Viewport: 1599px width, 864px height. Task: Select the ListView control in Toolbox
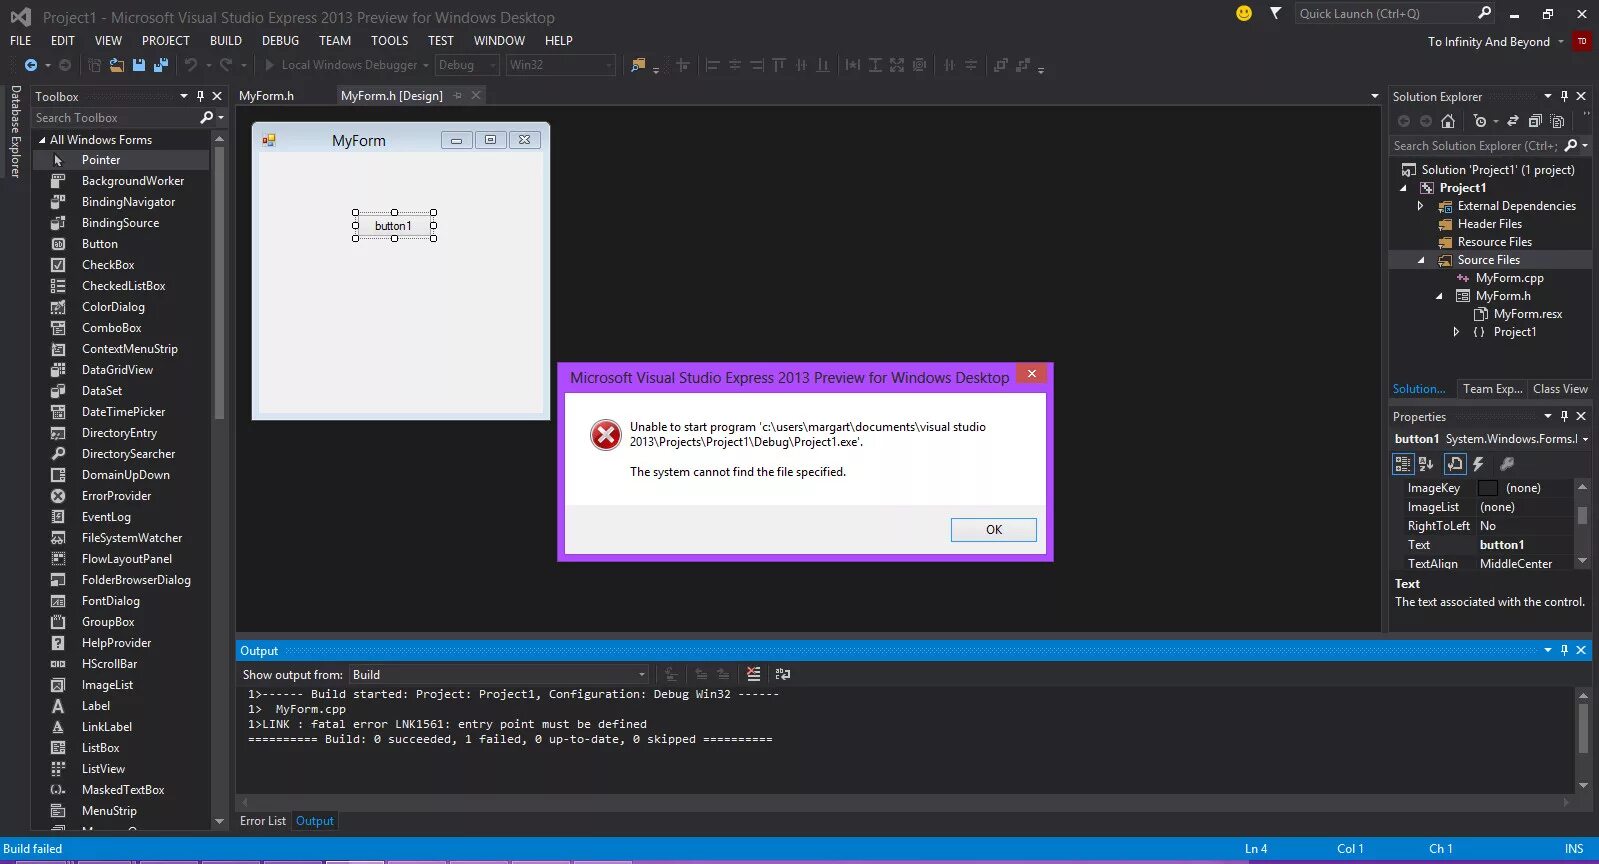[103, 769]
